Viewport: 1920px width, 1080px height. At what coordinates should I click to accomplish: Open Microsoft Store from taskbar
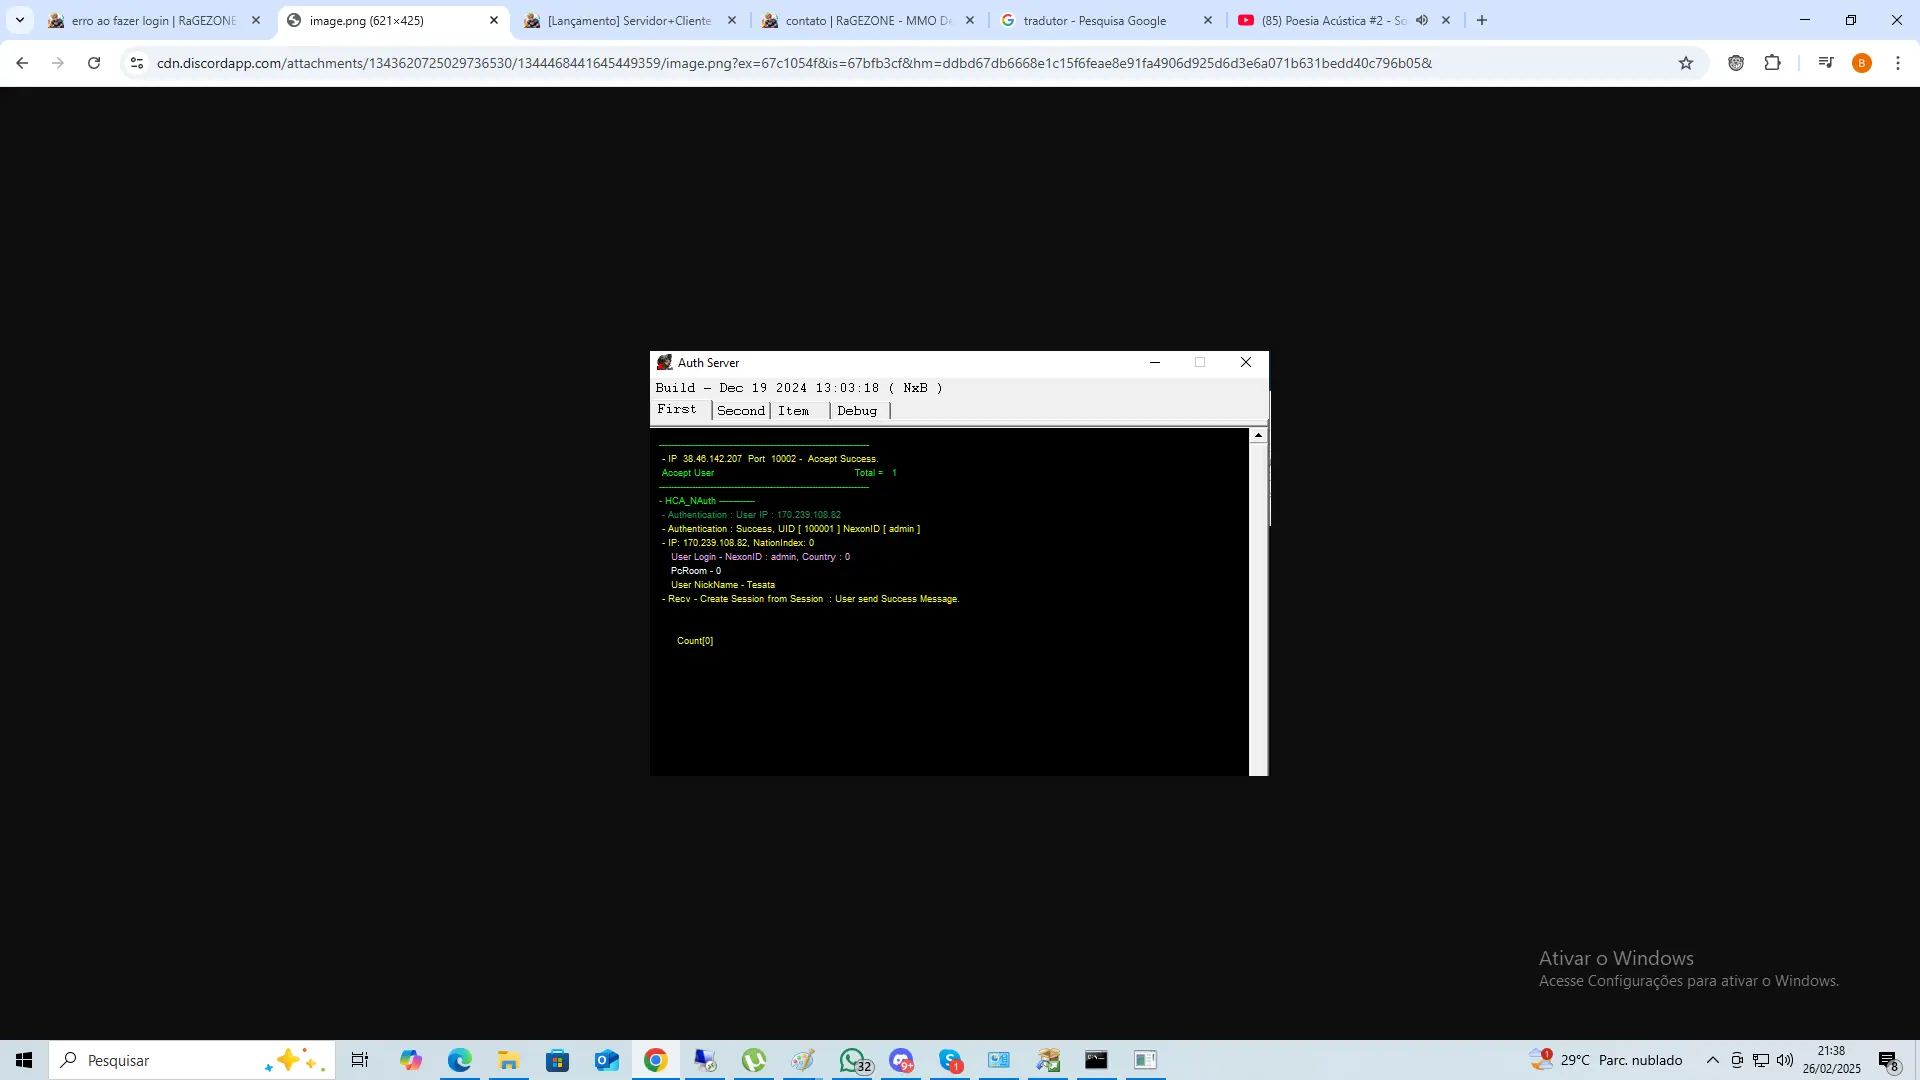point(557,1060)
